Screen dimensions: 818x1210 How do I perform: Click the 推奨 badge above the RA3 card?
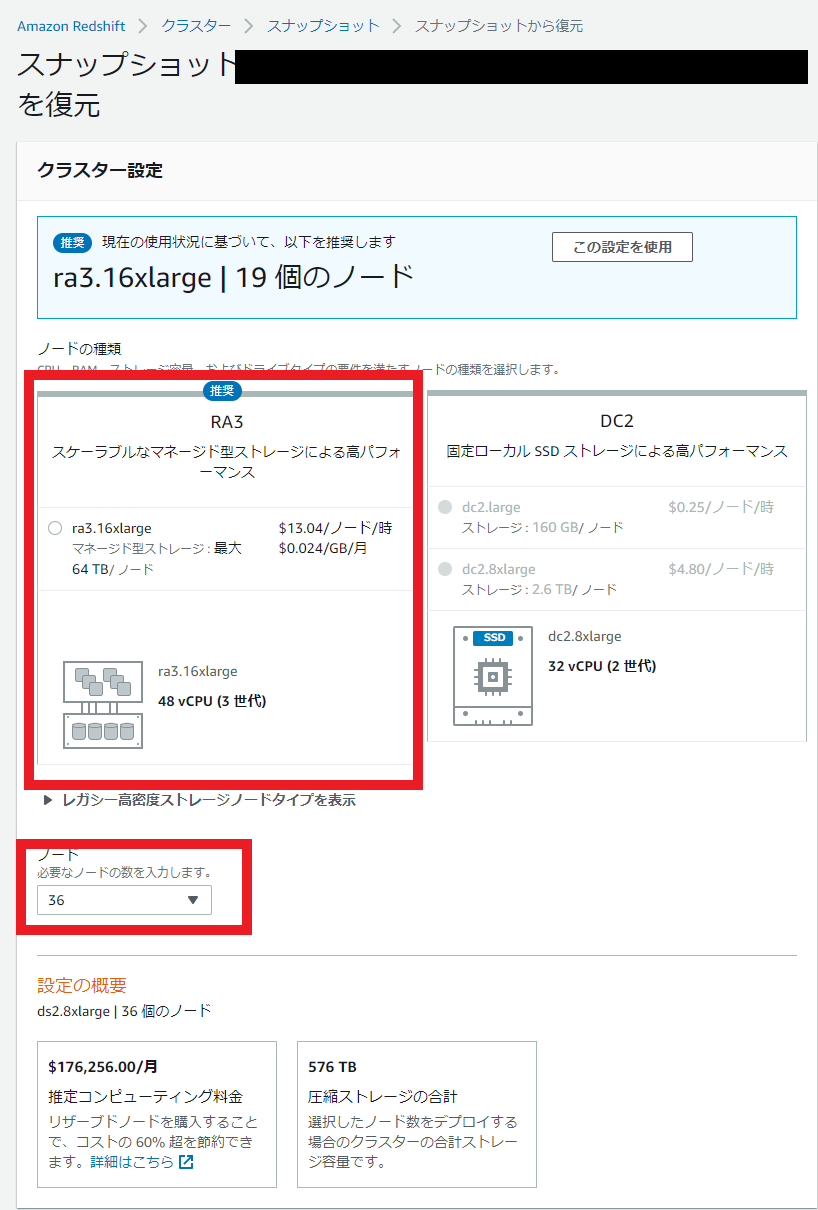point(222,391)
